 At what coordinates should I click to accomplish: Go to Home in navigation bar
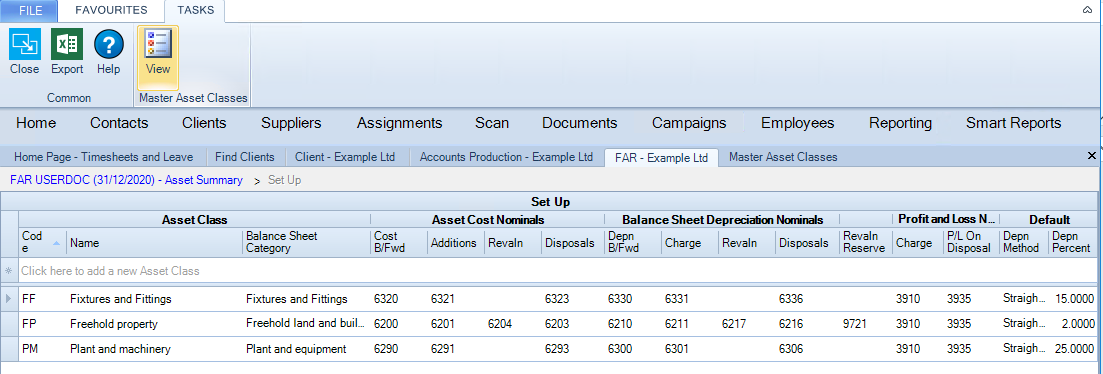[36, 123]
